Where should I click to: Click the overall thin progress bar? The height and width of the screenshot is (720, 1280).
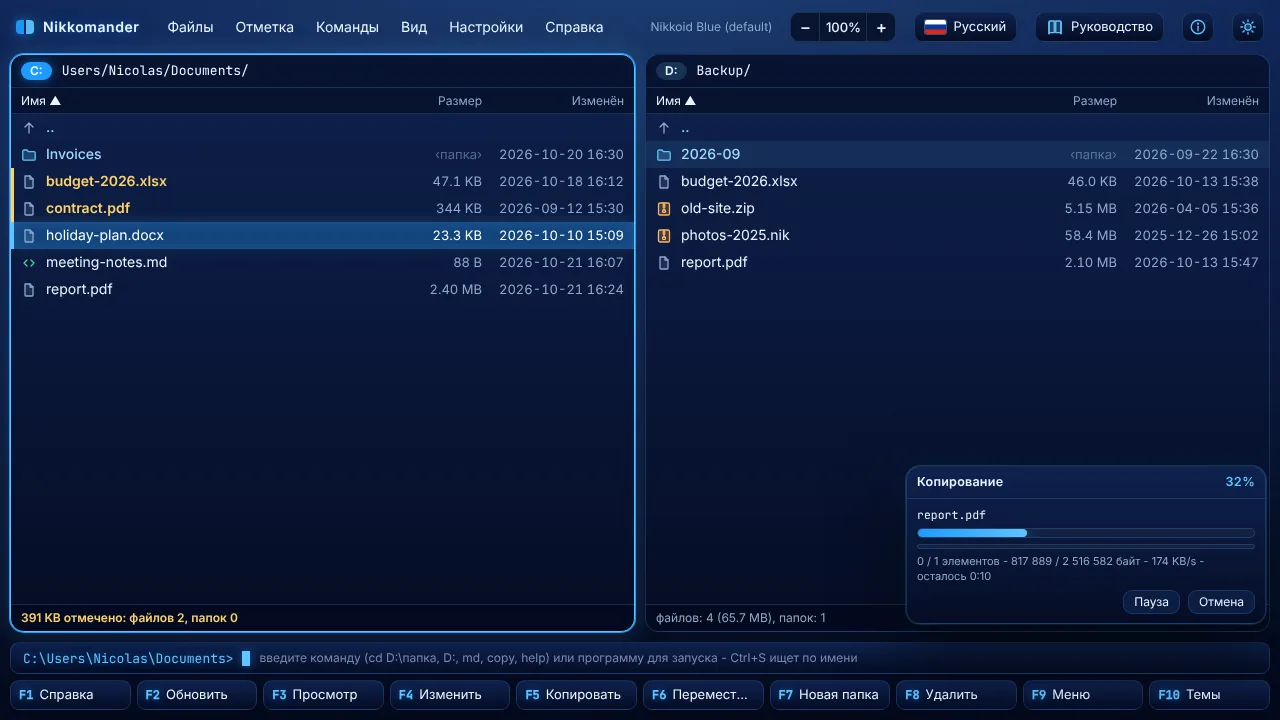click(x=1085, y=546)
